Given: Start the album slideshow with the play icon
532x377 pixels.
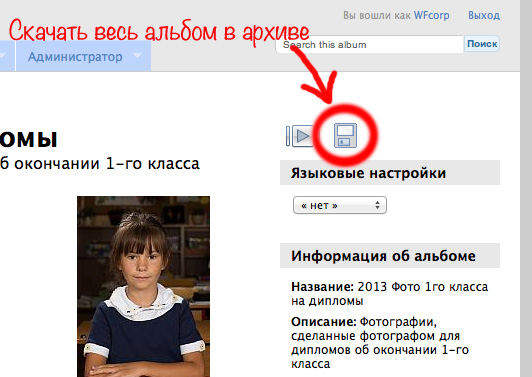Looking at the screenshot, I should [300, 136].
